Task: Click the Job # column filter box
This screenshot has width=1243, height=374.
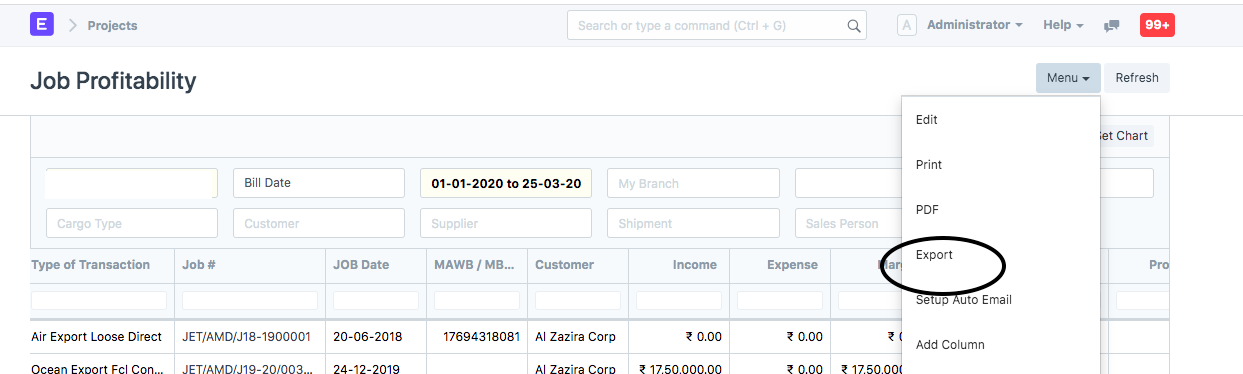Action: pyautogui.click(x=250, y=300)
